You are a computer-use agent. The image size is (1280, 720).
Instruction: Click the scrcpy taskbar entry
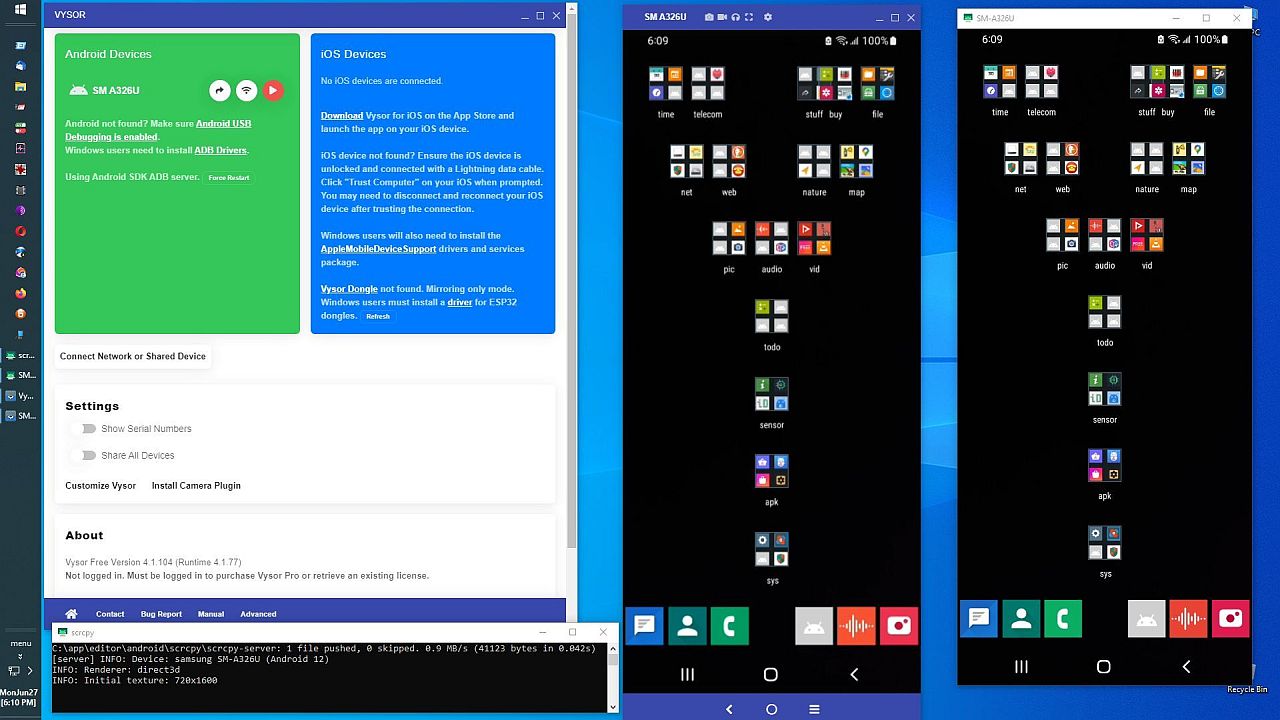click(x=21, y=355)
